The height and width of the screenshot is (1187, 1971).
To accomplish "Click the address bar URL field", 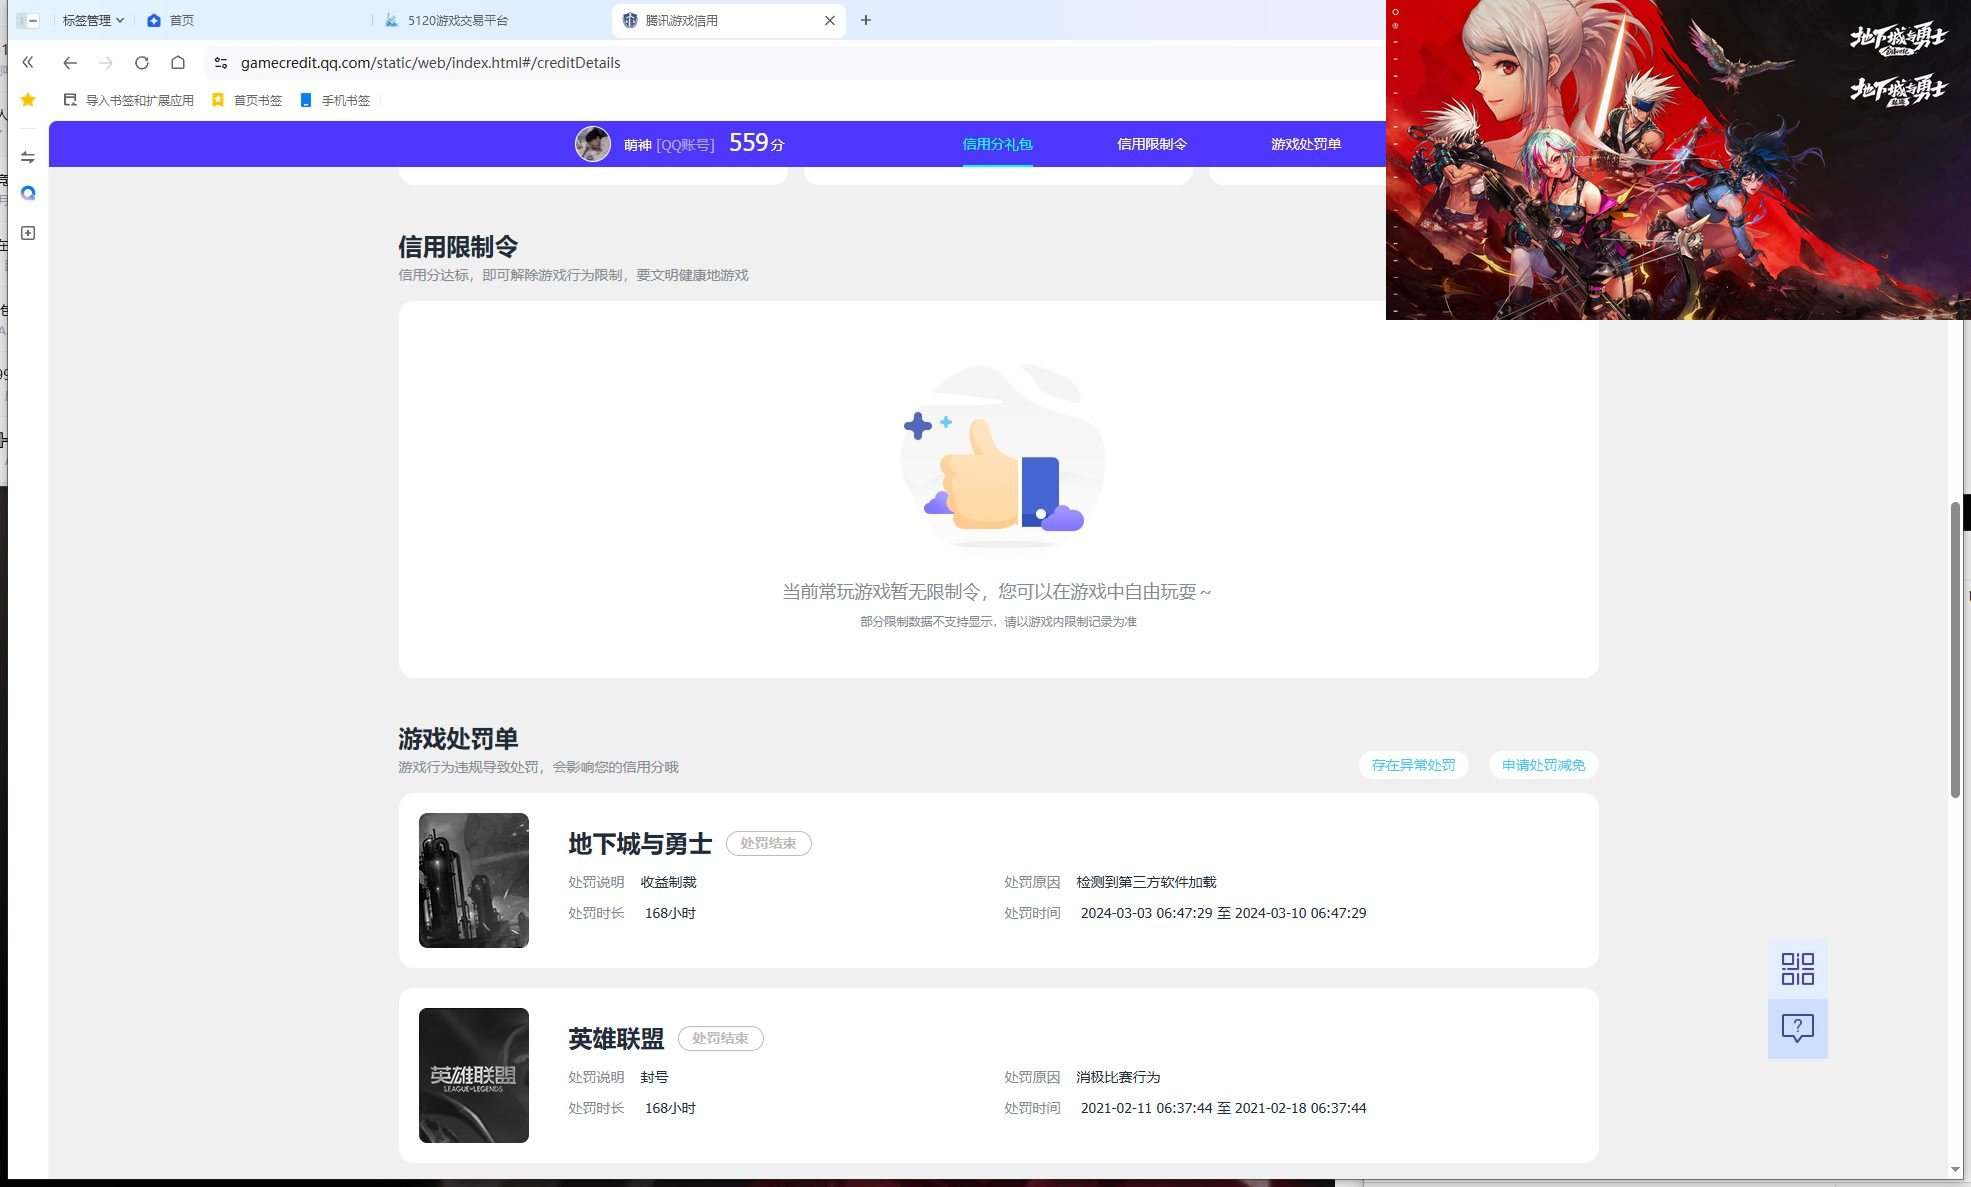I will pyautogui.click(x=430, y=63).
